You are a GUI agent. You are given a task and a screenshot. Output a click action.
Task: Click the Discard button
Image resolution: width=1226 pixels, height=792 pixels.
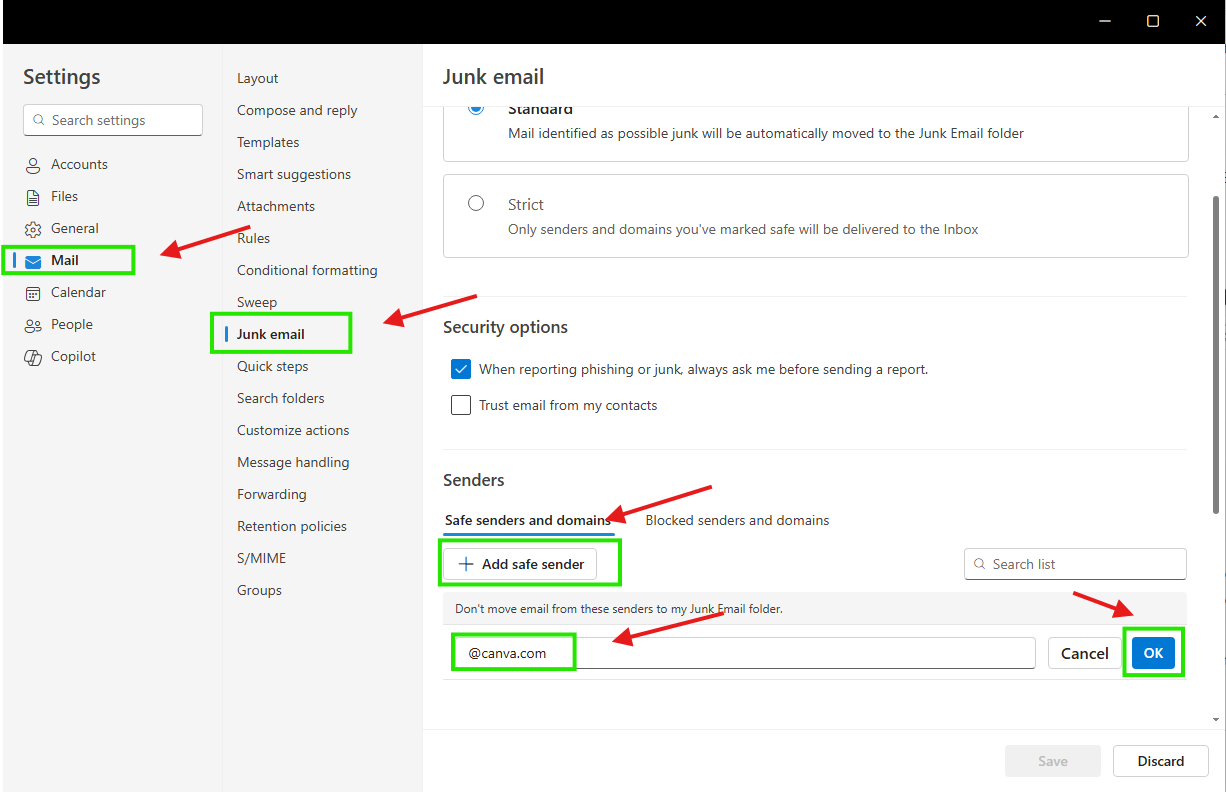1160,761
